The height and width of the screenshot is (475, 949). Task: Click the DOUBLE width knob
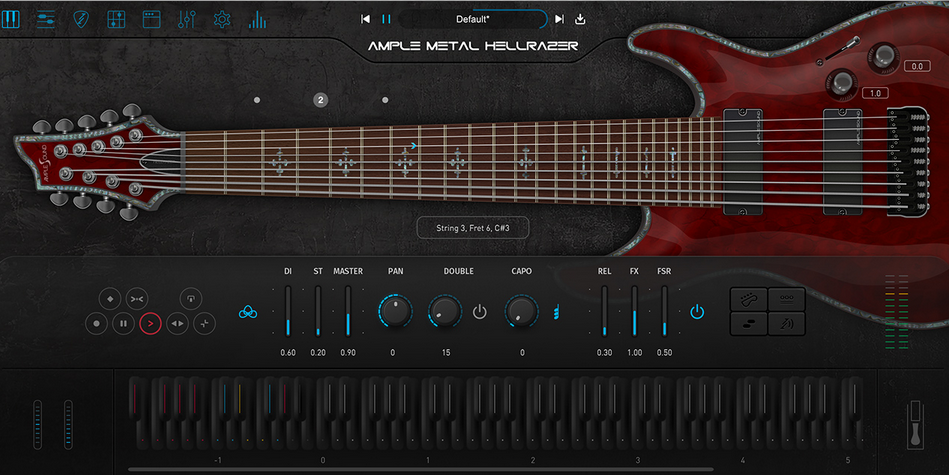(x=445, y=312)
